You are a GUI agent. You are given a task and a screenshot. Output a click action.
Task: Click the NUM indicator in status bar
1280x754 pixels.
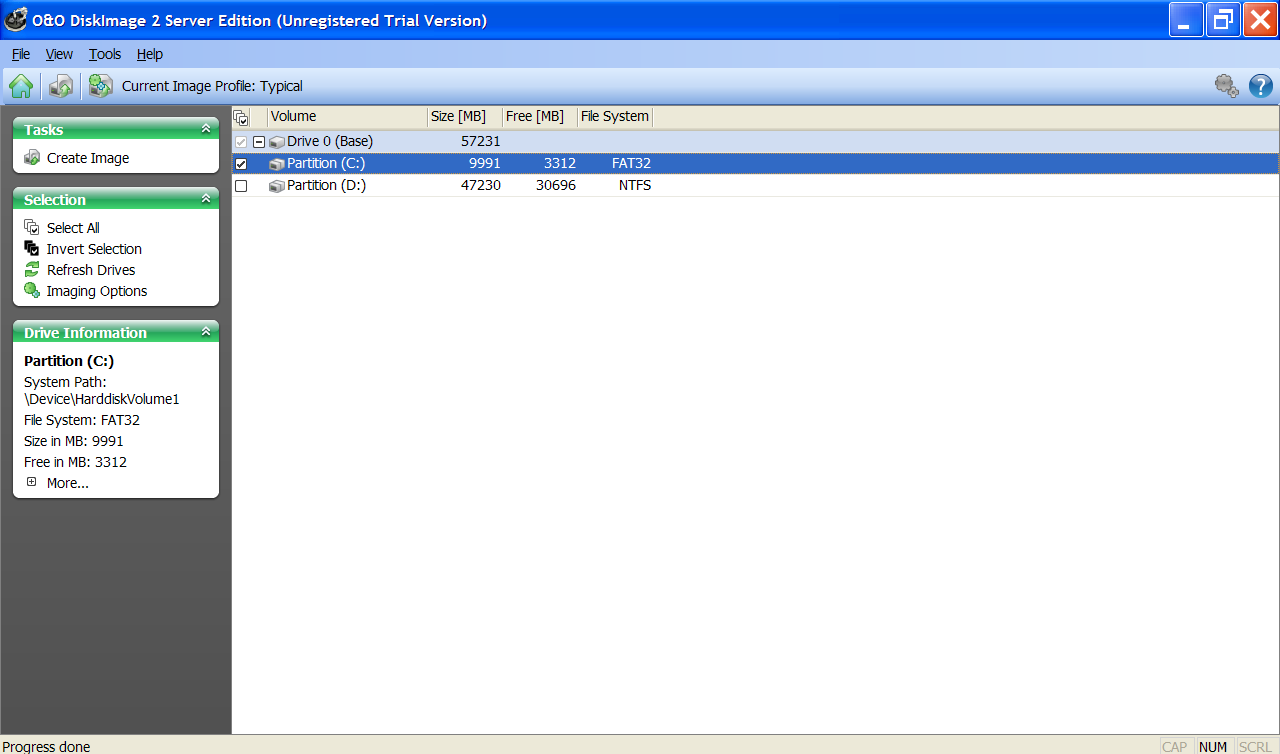pyautogui.click(x=1213, y=746)
